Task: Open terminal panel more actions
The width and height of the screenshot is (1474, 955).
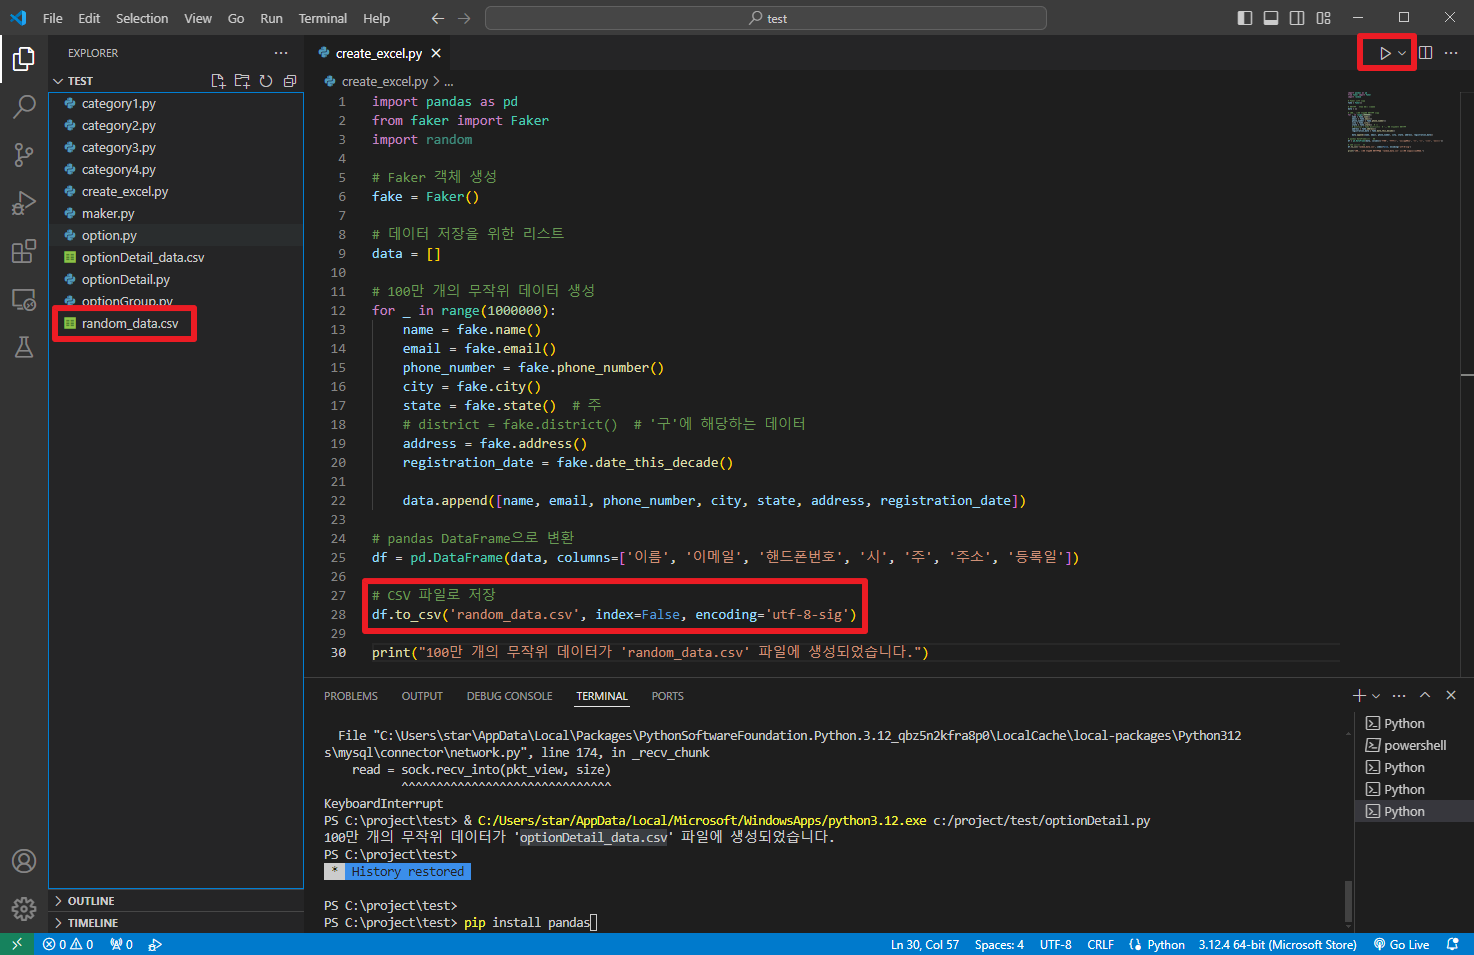Action: [x=1399, y=695]
